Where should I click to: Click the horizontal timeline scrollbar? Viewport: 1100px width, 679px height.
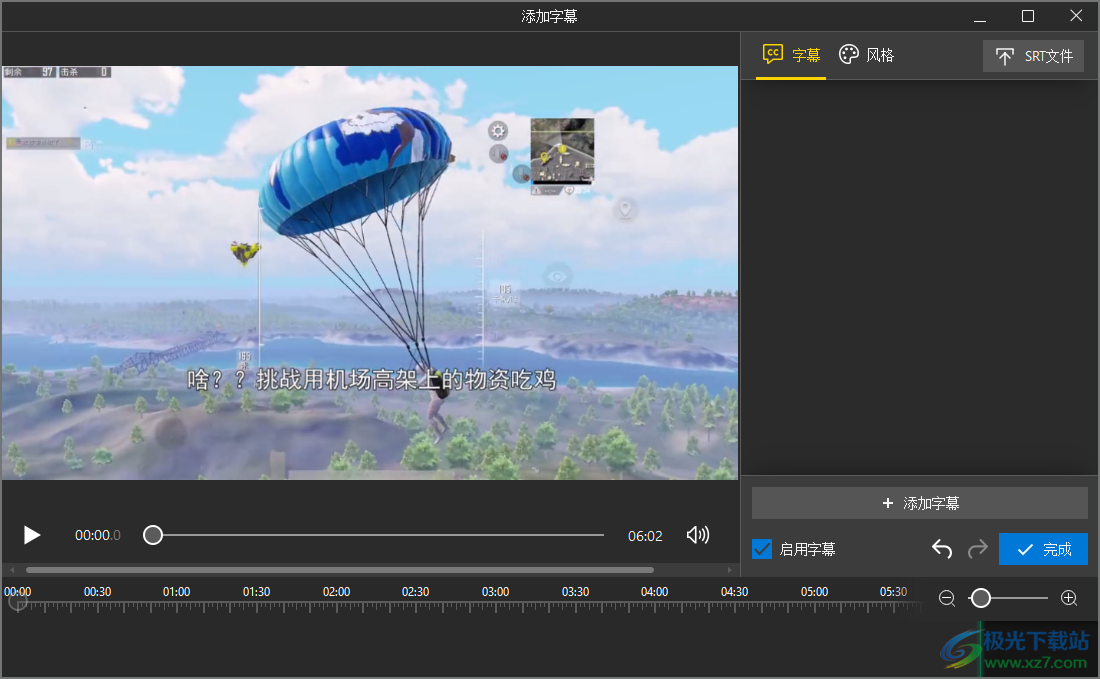[x=340, y=570]
